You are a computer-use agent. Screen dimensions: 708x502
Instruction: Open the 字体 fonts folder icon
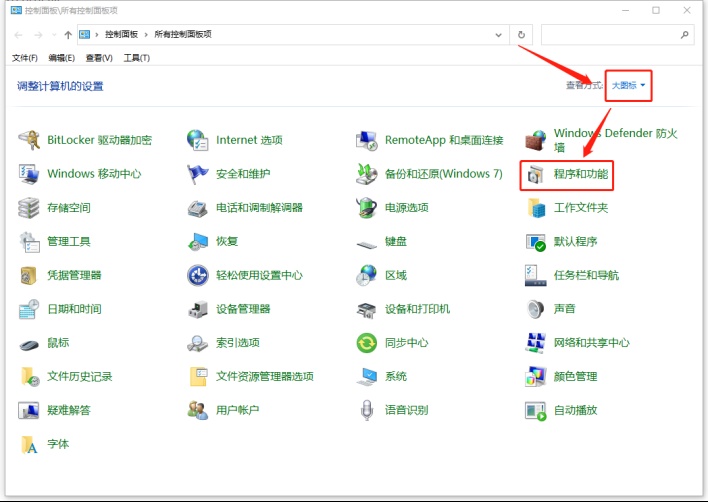coord(29,444)
